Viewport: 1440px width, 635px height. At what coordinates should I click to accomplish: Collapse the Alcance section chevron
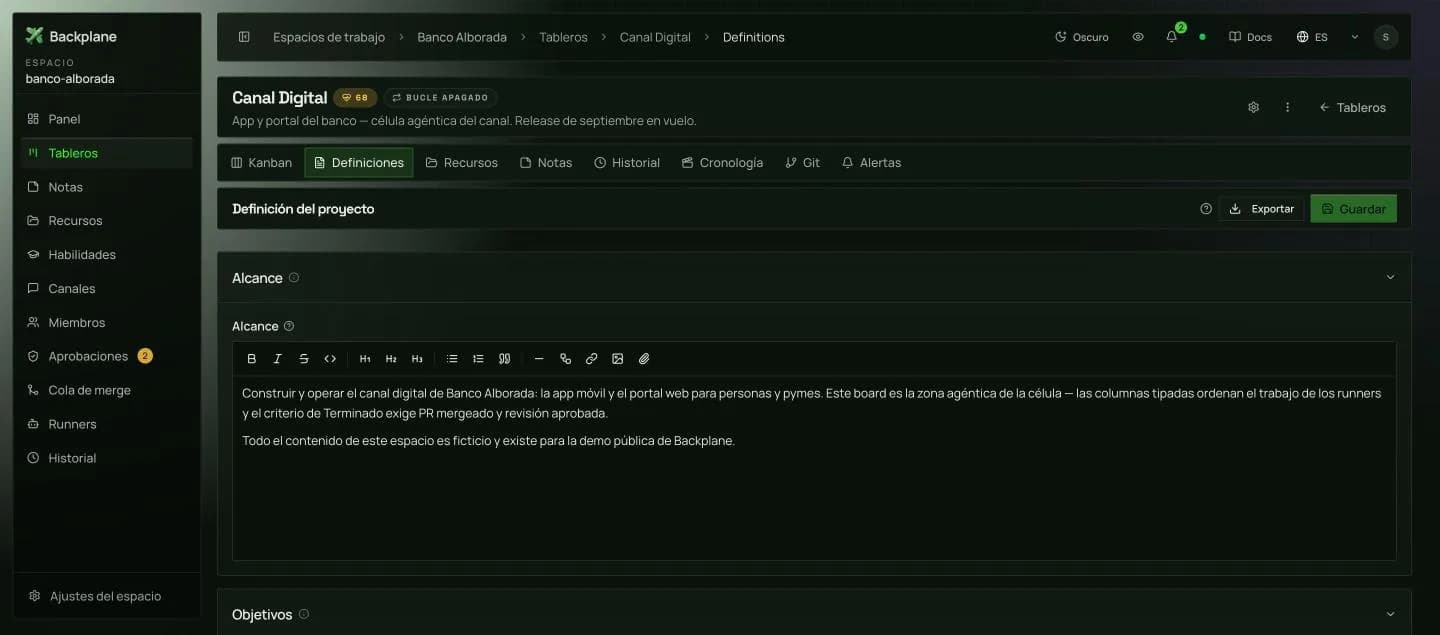[1390, 277]
